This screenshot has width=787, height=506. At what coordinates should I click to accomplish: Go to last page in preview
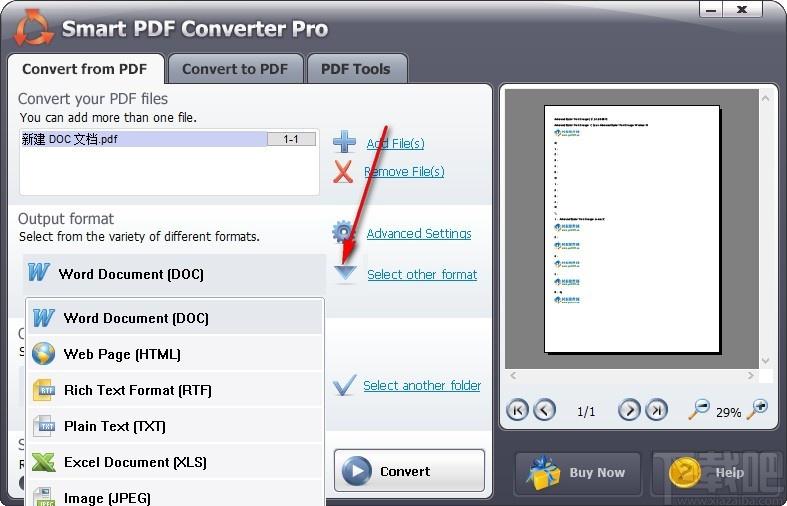657,410
